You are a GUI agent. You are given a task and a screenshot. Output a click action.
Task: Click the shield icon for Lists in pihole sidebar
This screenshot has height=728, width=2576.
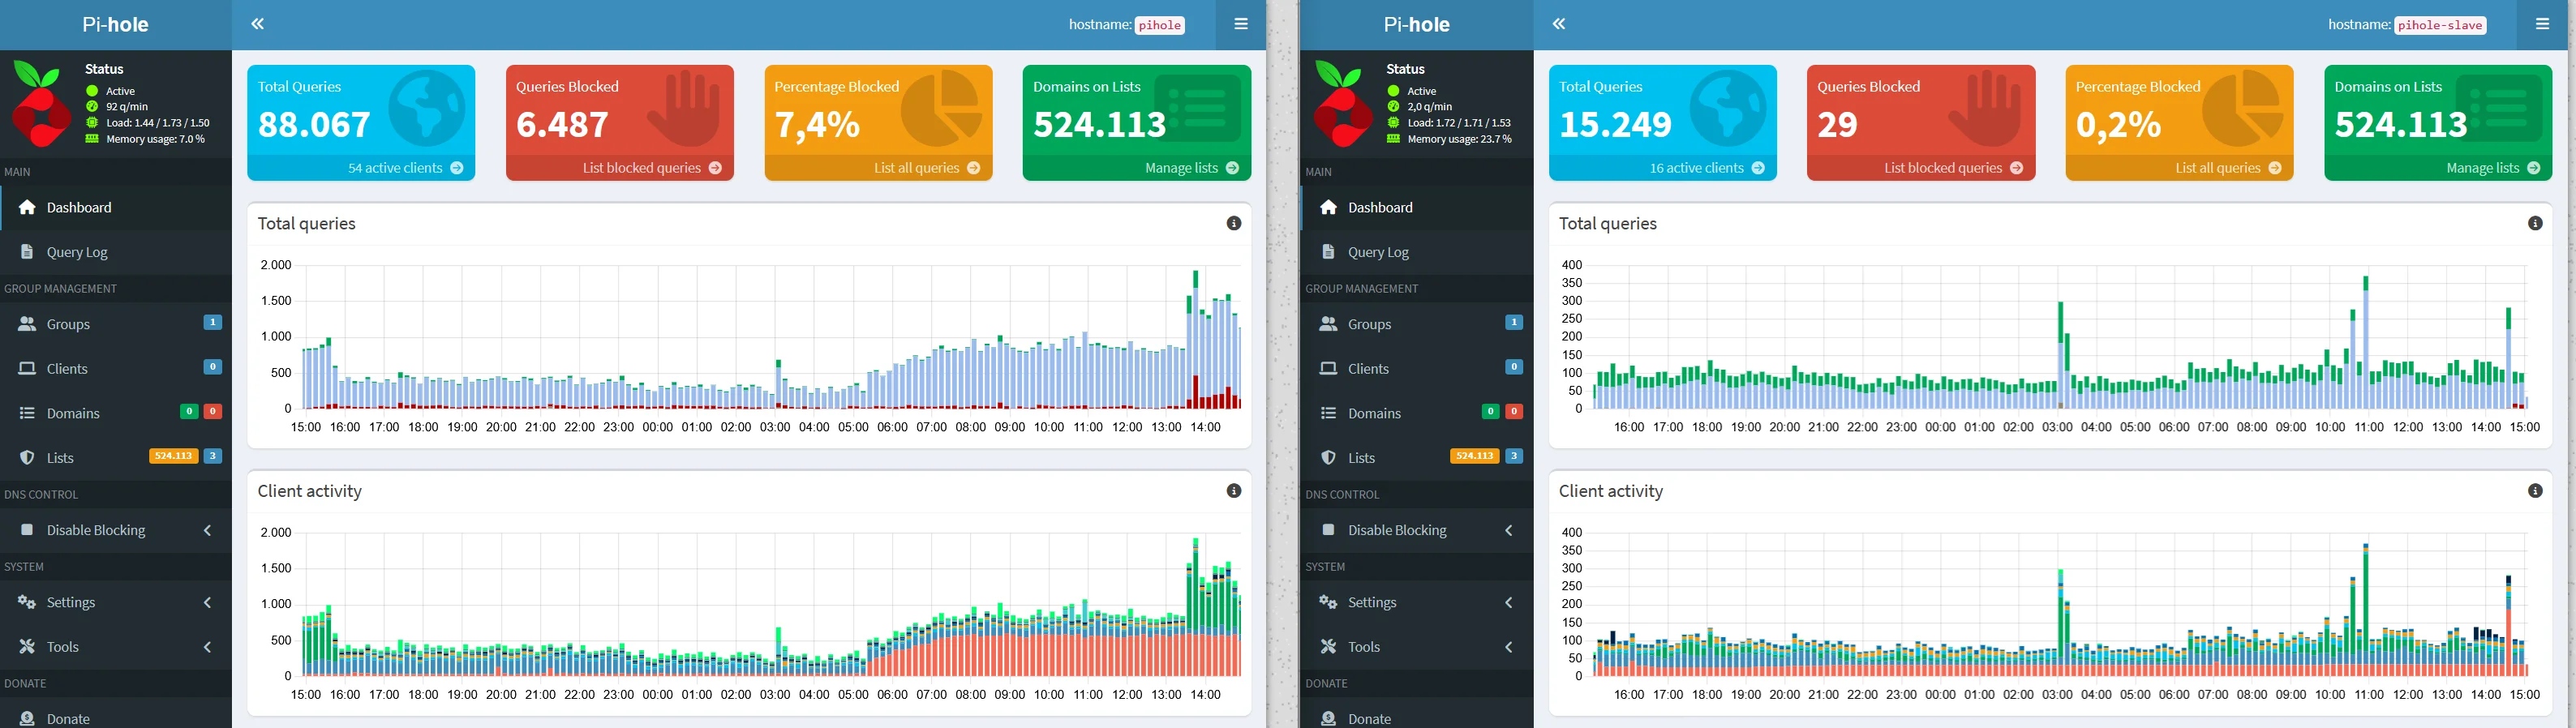[x=27, y=457]
